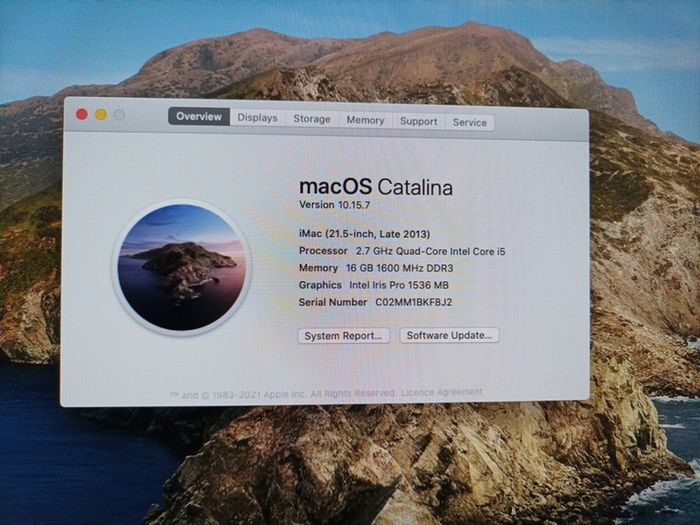
Task: Click the Version 10.15.7 text
Action: click(x=334, y=205)
